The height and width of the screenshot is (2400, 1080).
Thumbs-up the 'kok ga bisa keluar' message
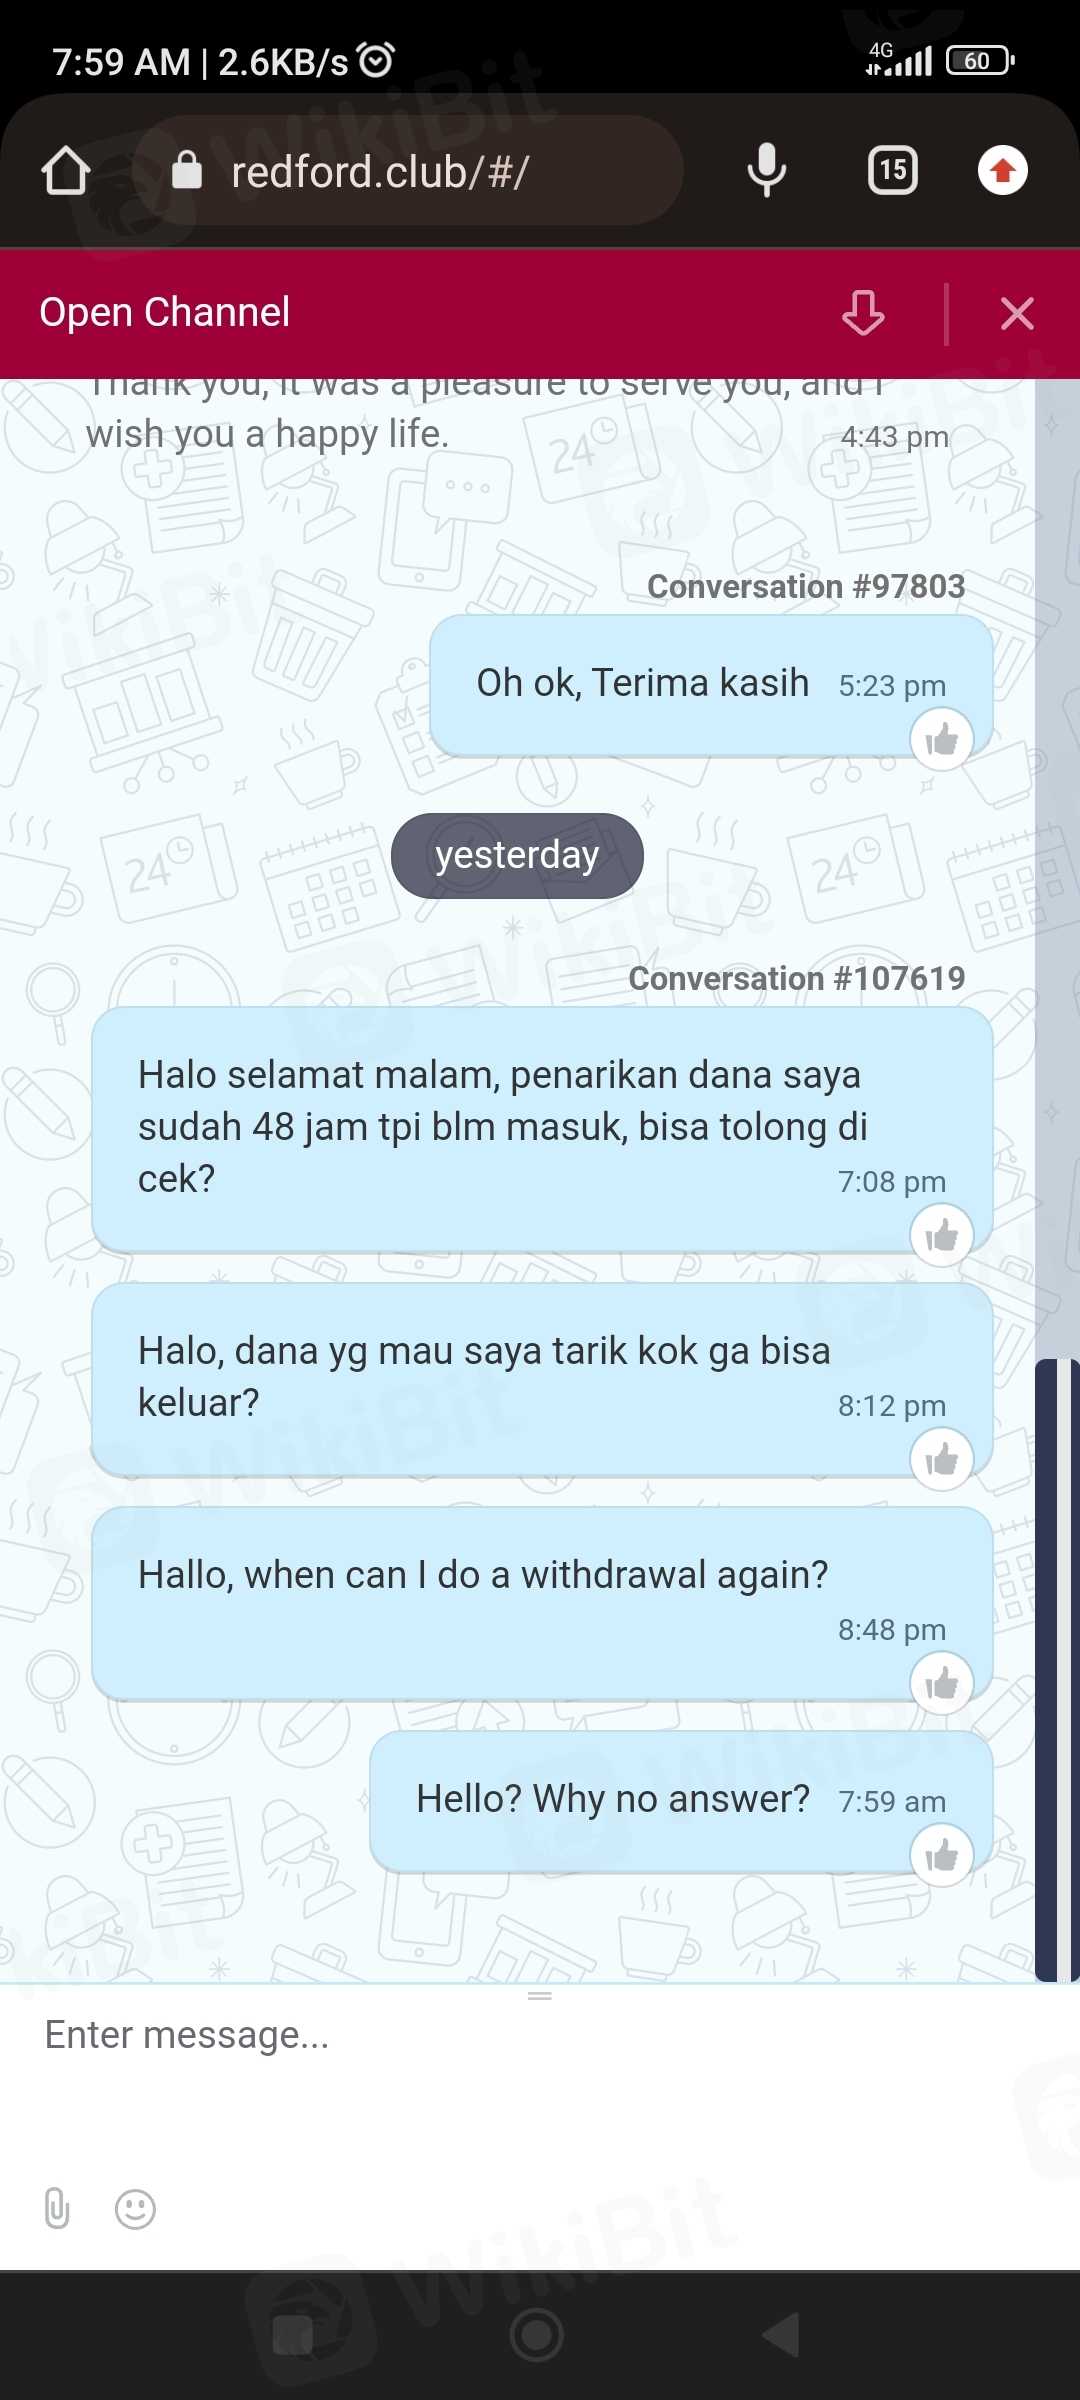point(942,1460)
